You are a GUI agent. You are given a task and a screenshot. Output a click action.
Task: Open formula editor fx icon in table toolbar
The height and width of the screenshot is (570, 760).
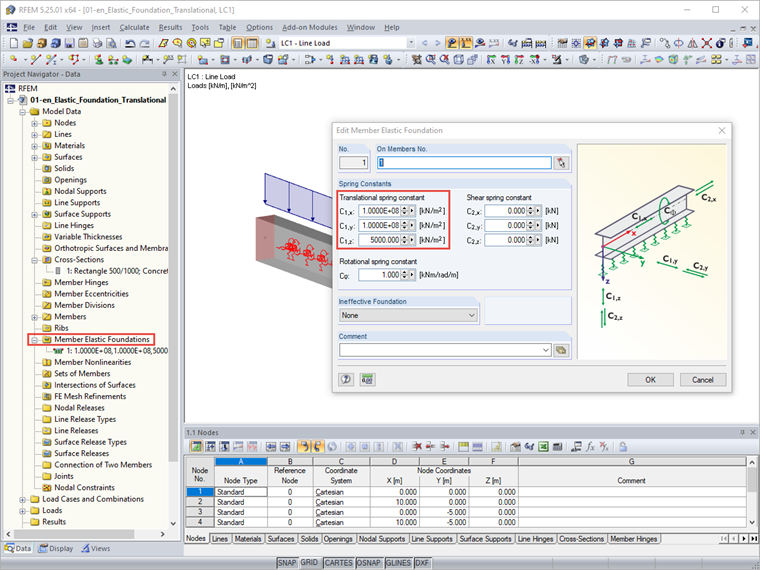click(x=590, y=446)
